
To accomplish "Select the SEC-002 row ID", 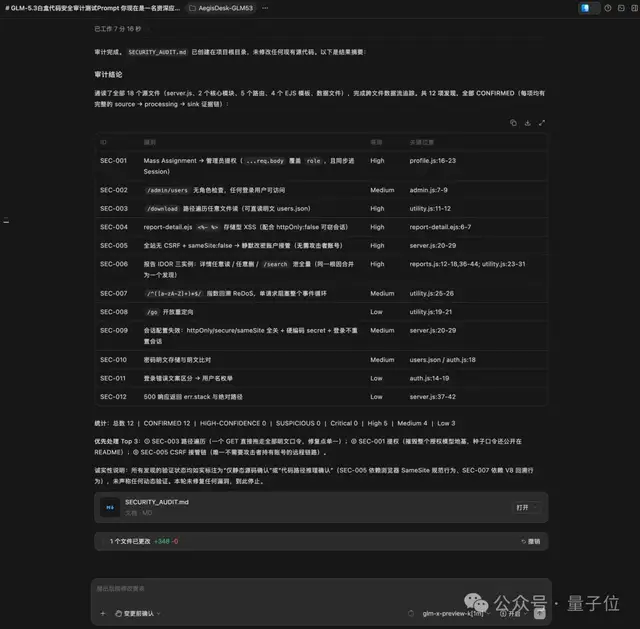I will tap(113, 190).
